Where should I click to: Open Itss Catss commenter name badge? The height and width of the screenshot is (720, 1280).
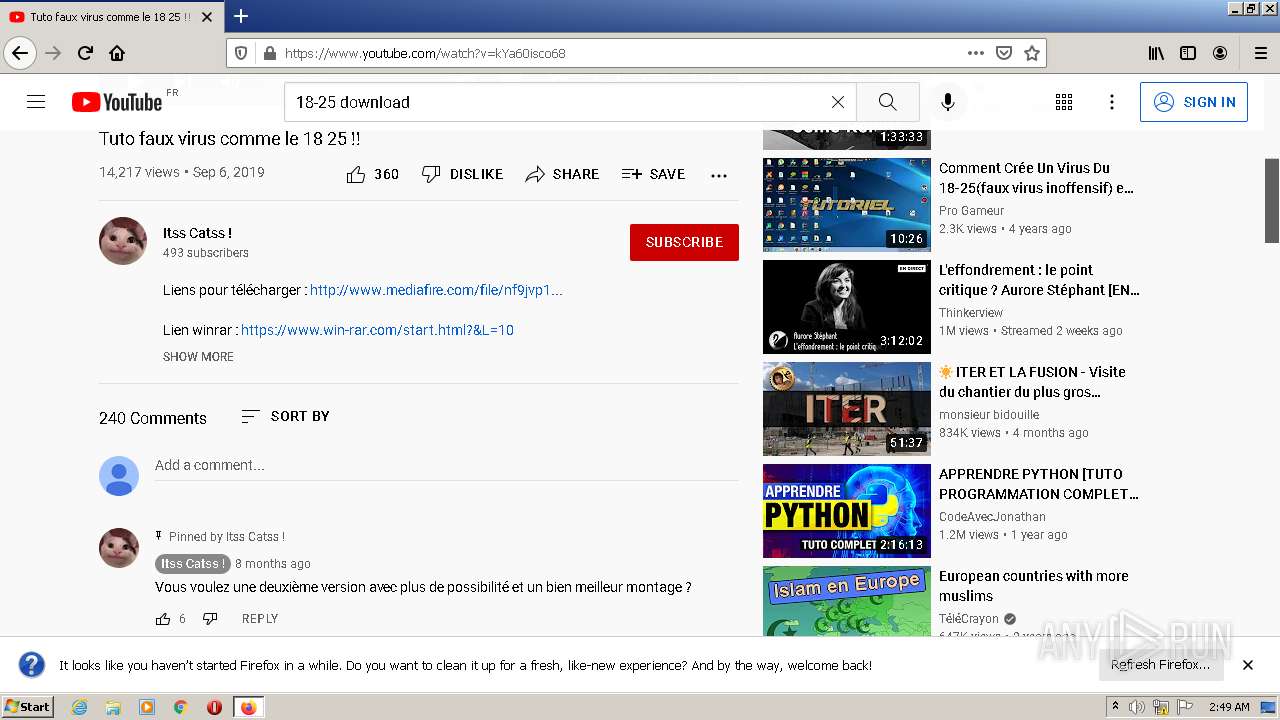[193, 564]
